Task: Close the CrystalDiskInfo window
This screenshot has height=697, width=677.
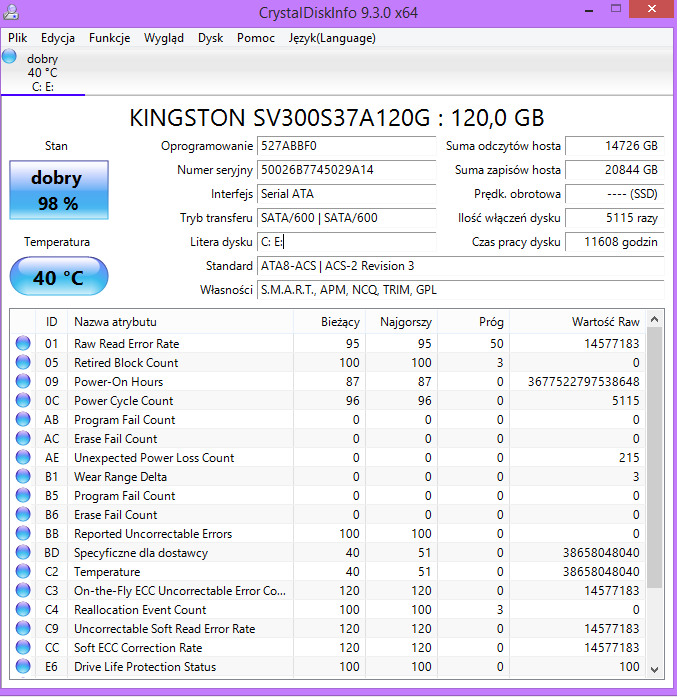Action: pos(652,9)
